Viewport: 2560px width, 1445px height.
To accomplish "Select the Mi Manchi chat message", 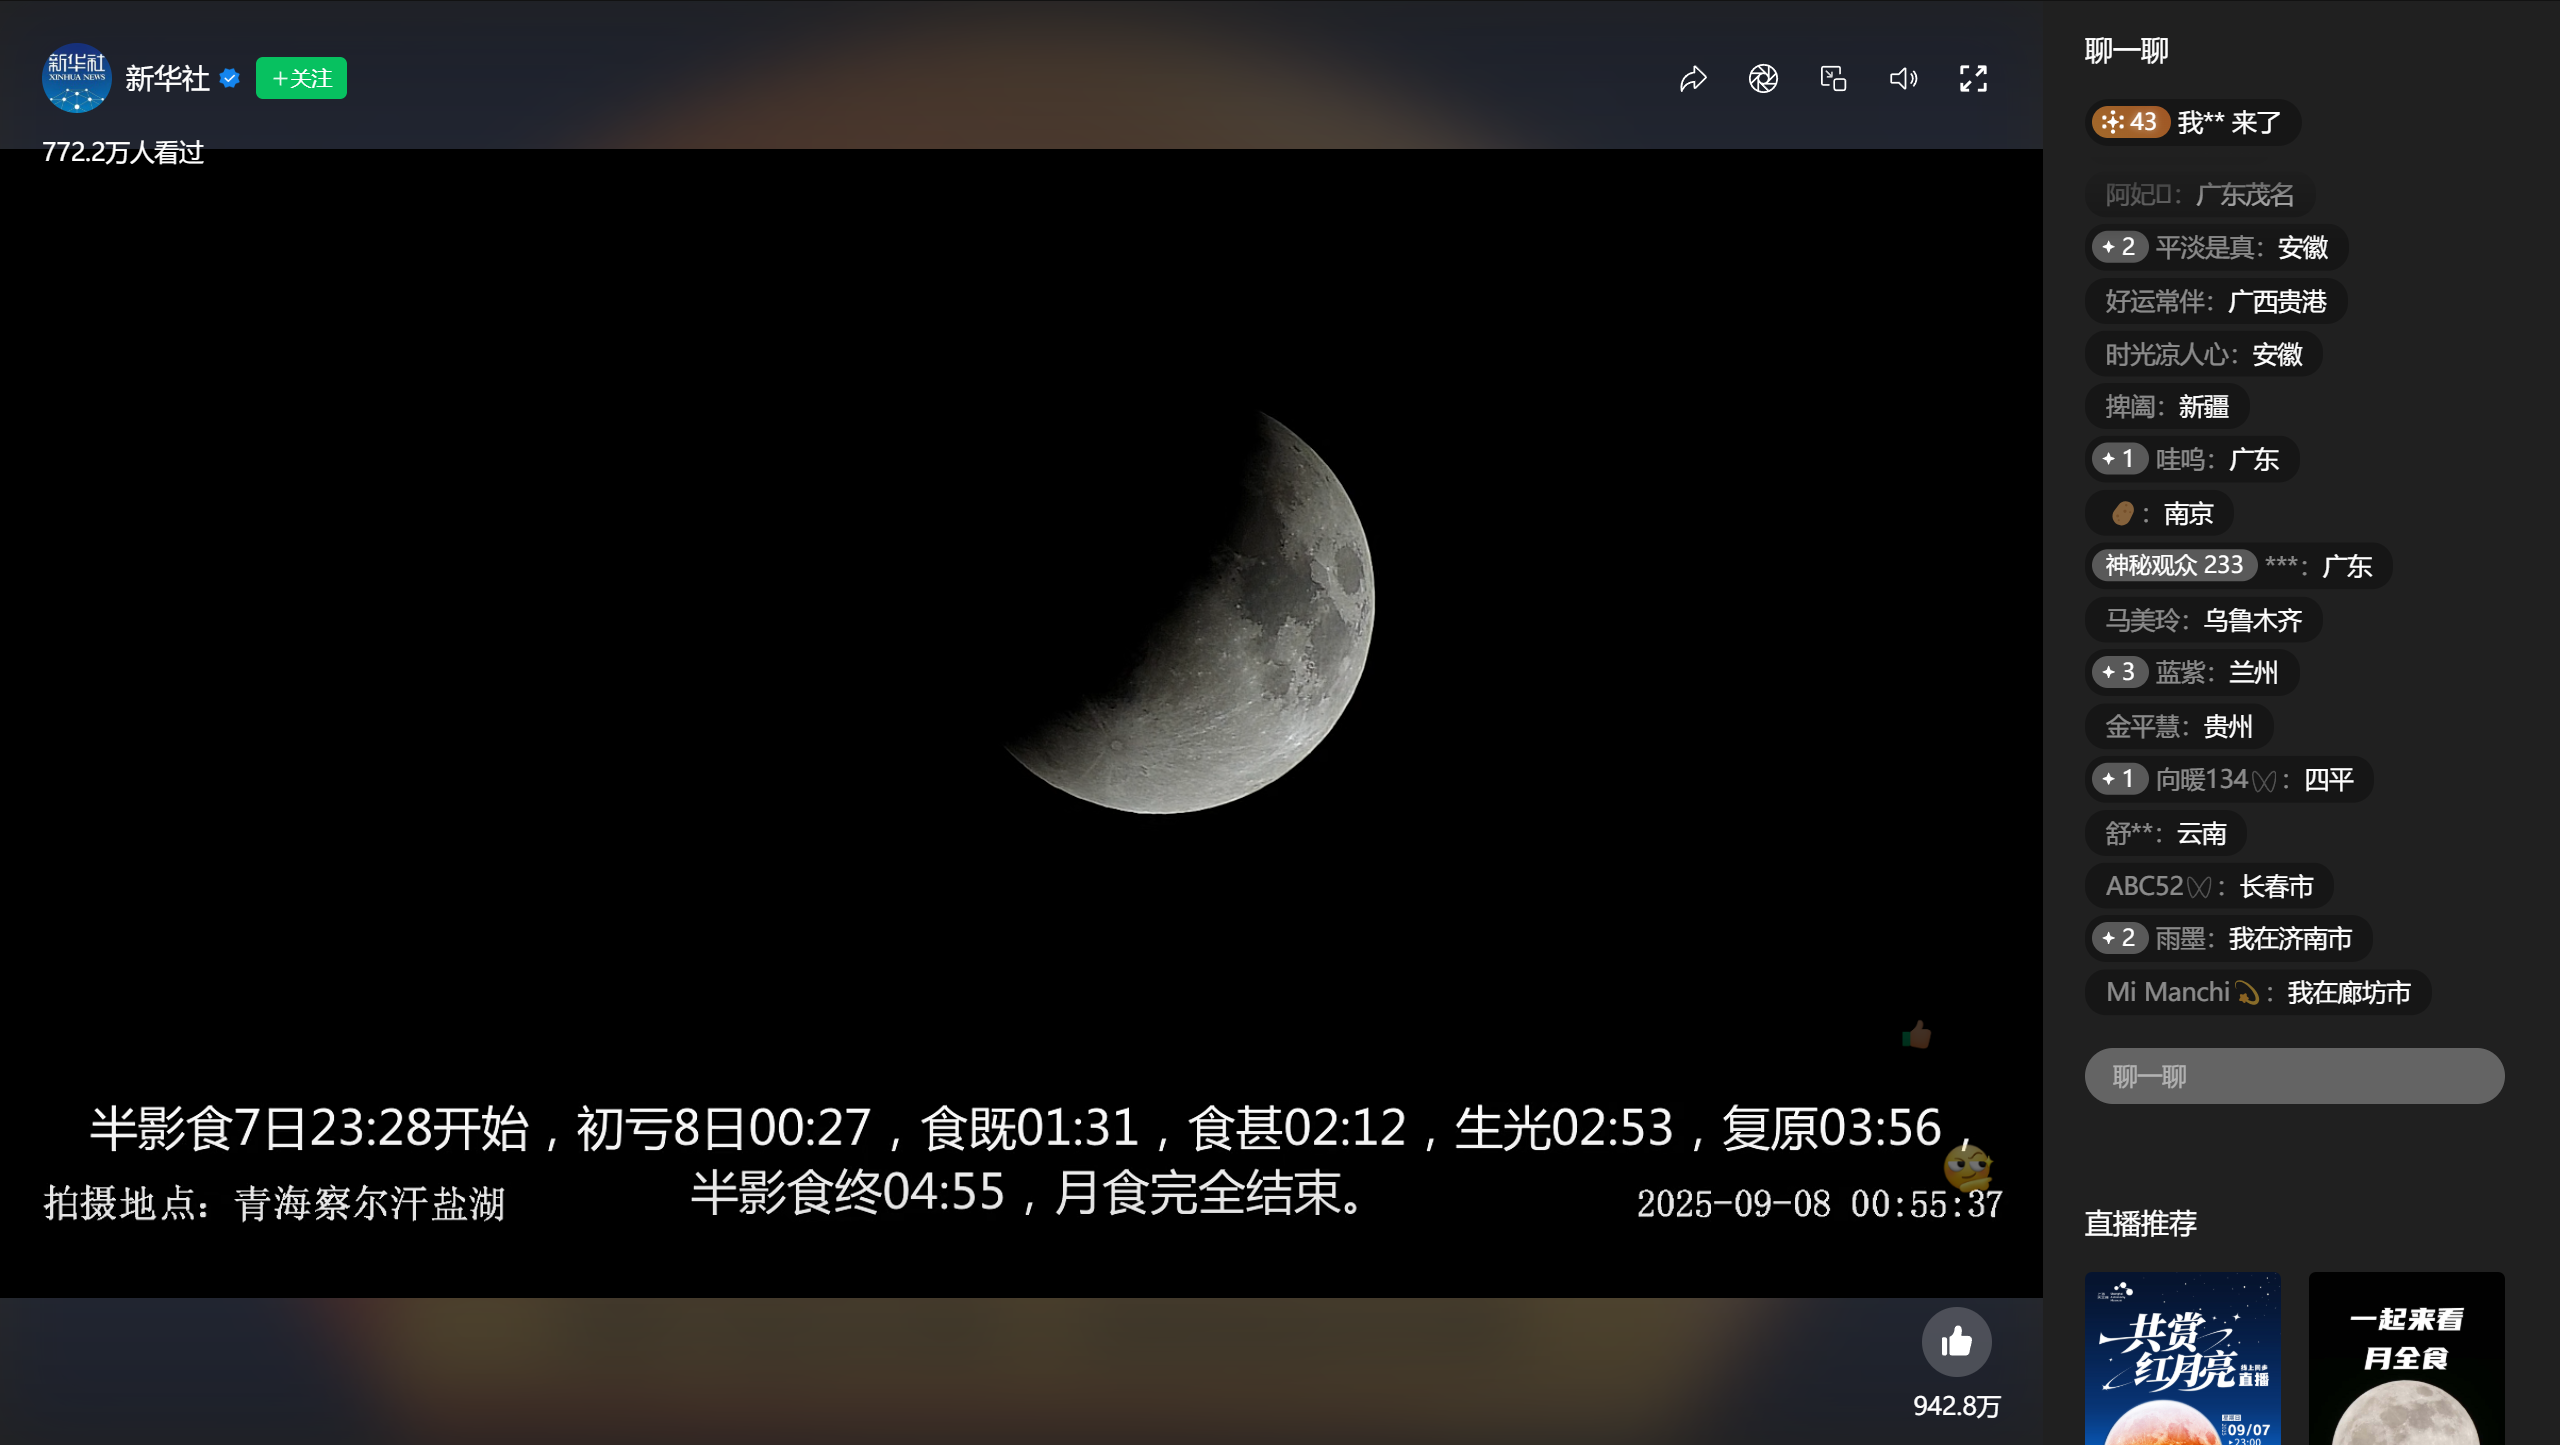I will click(2258, 992).
